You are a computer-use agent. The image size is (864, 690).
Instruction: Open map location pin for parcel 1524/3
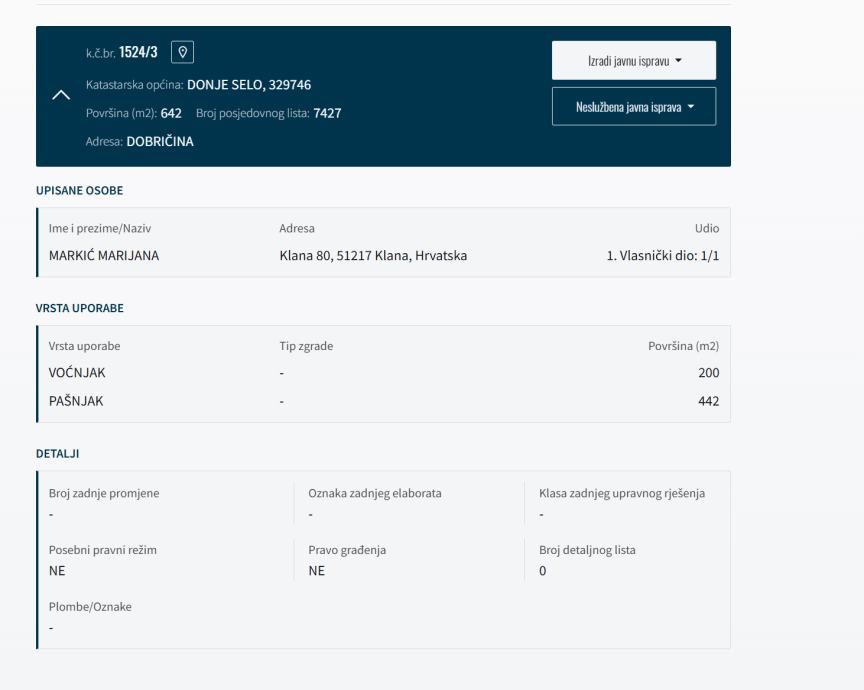pos(182,52)
